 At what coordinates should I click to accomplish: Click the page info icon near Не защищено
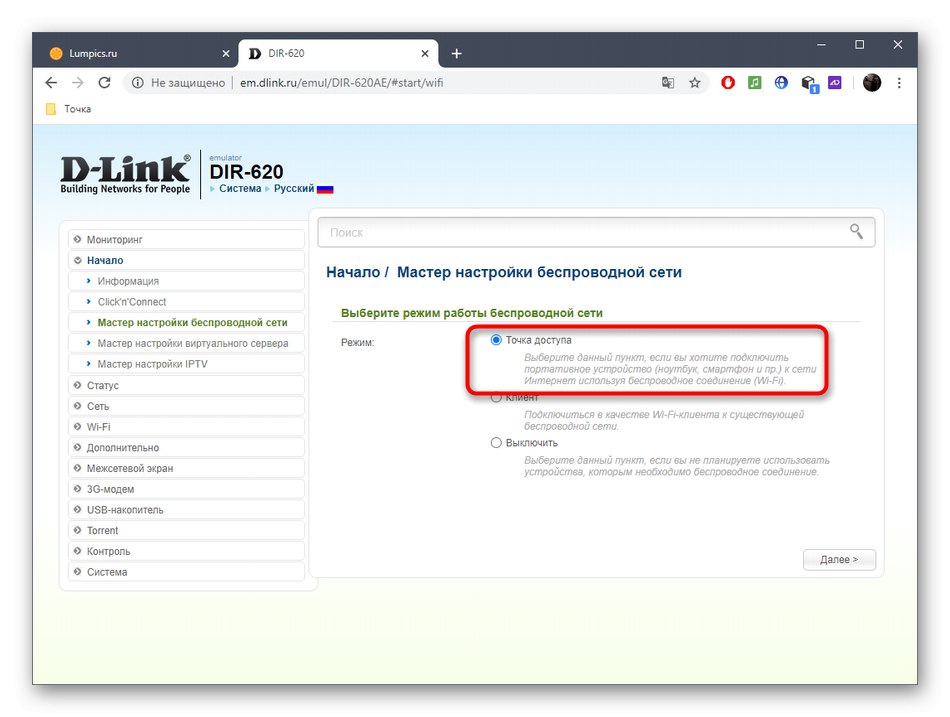point(137,83)
